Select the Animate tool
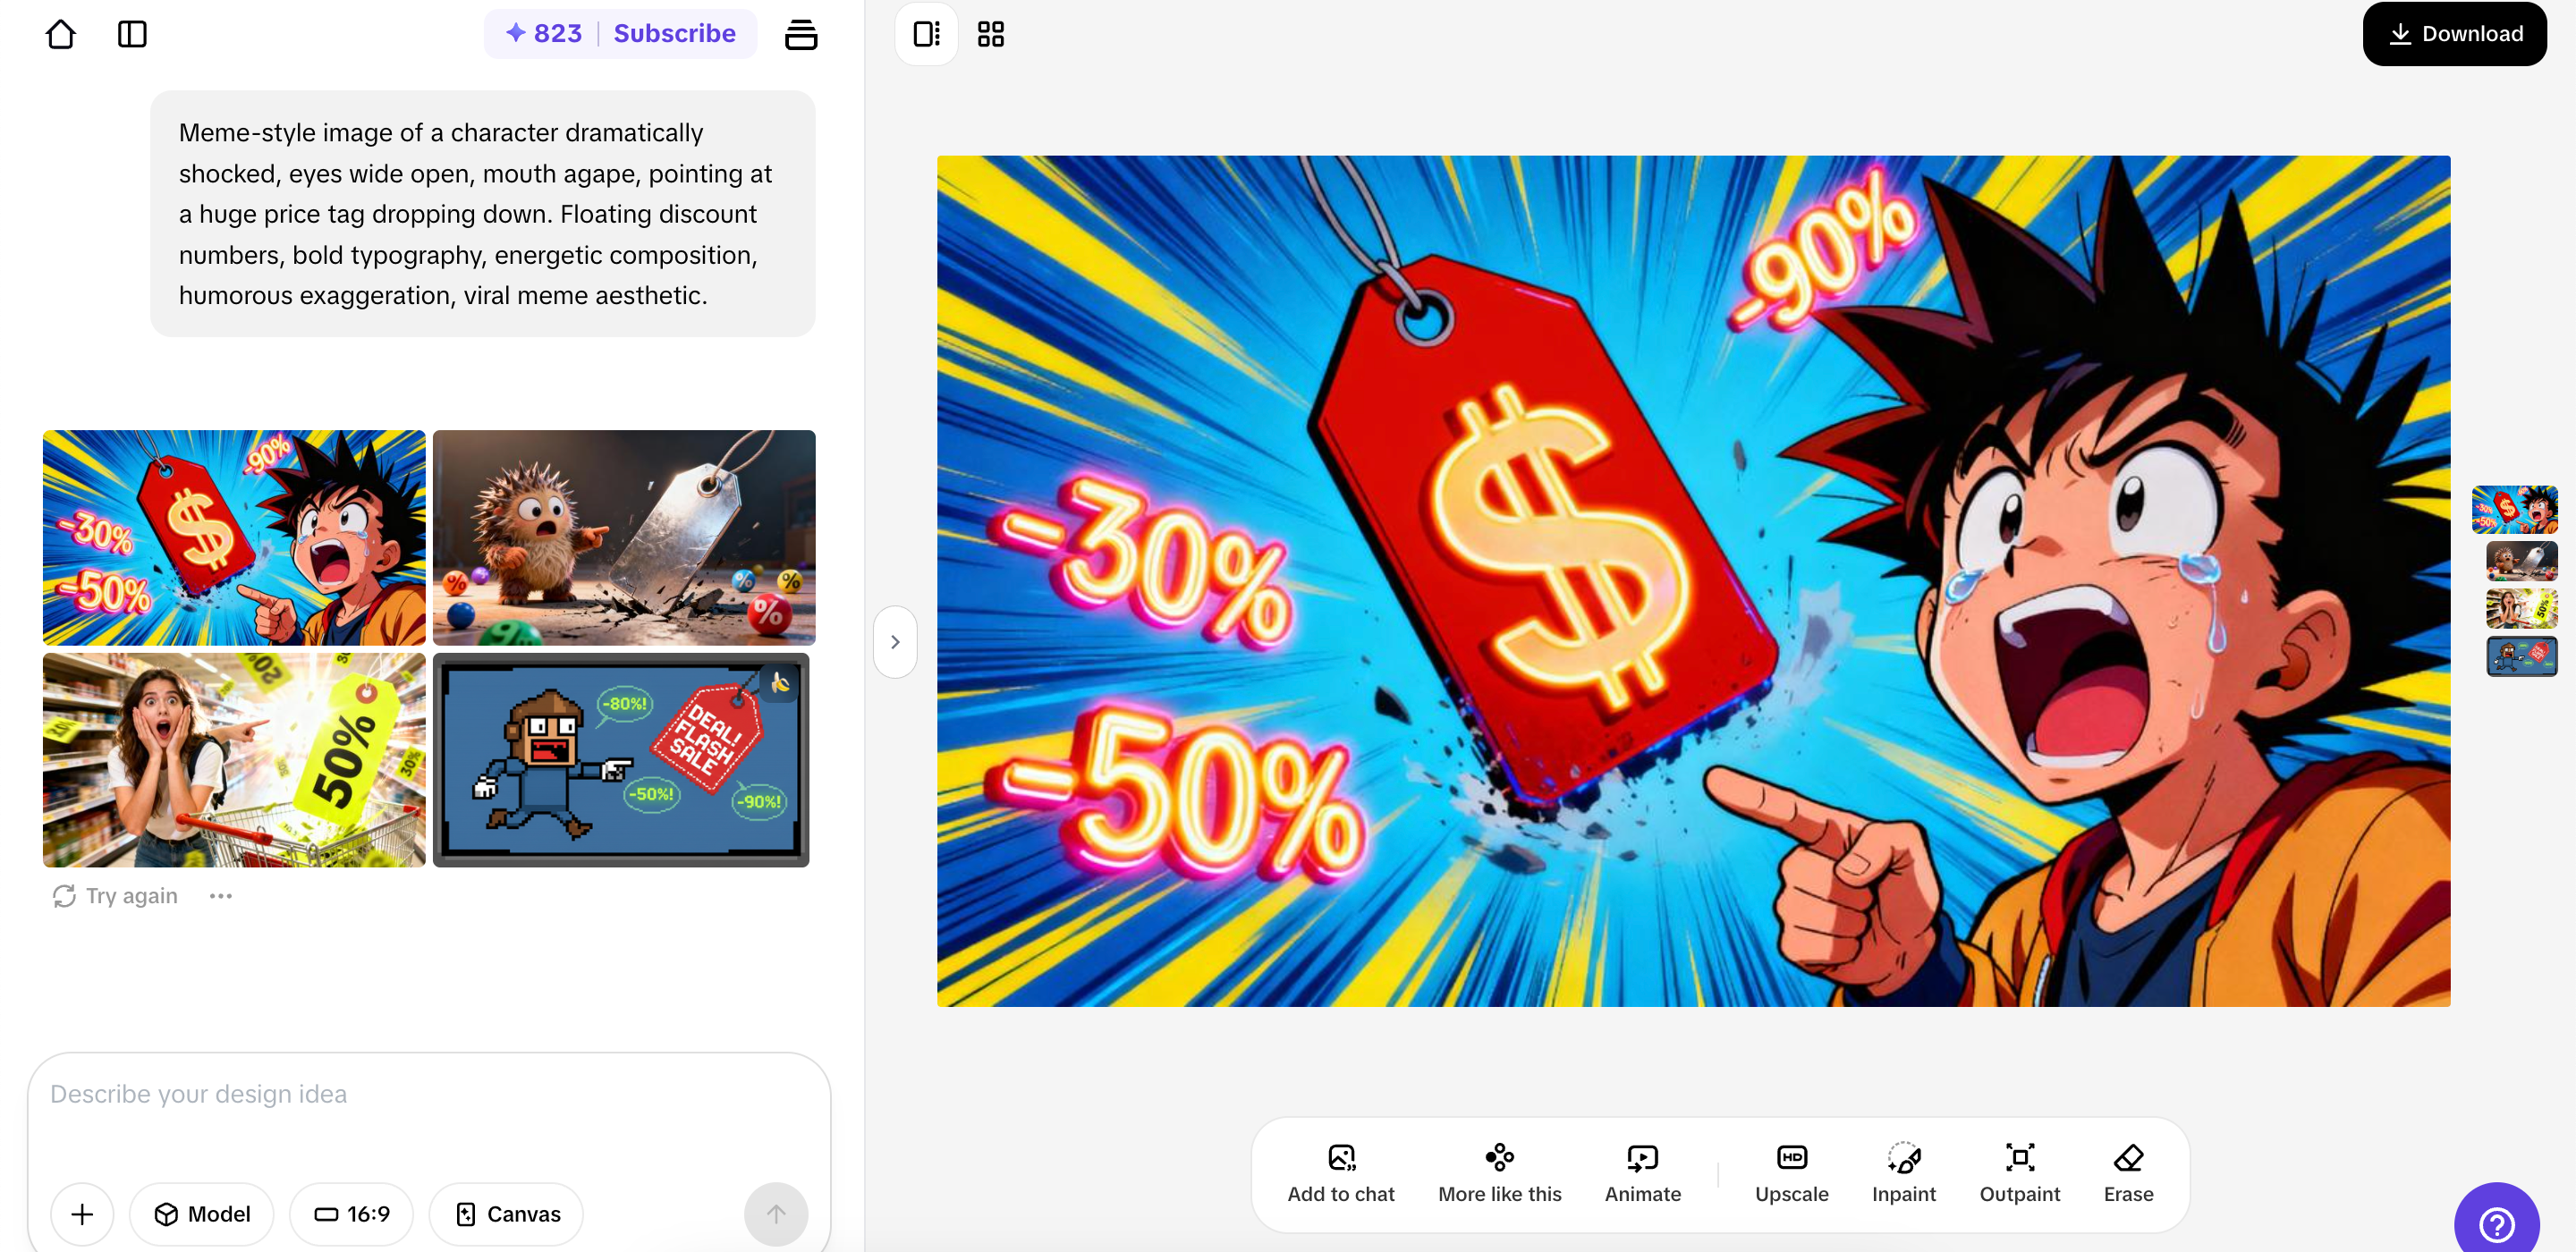Image resolution: width=2576 pixels, height=1252 pixels. tap(1642, 1174)
